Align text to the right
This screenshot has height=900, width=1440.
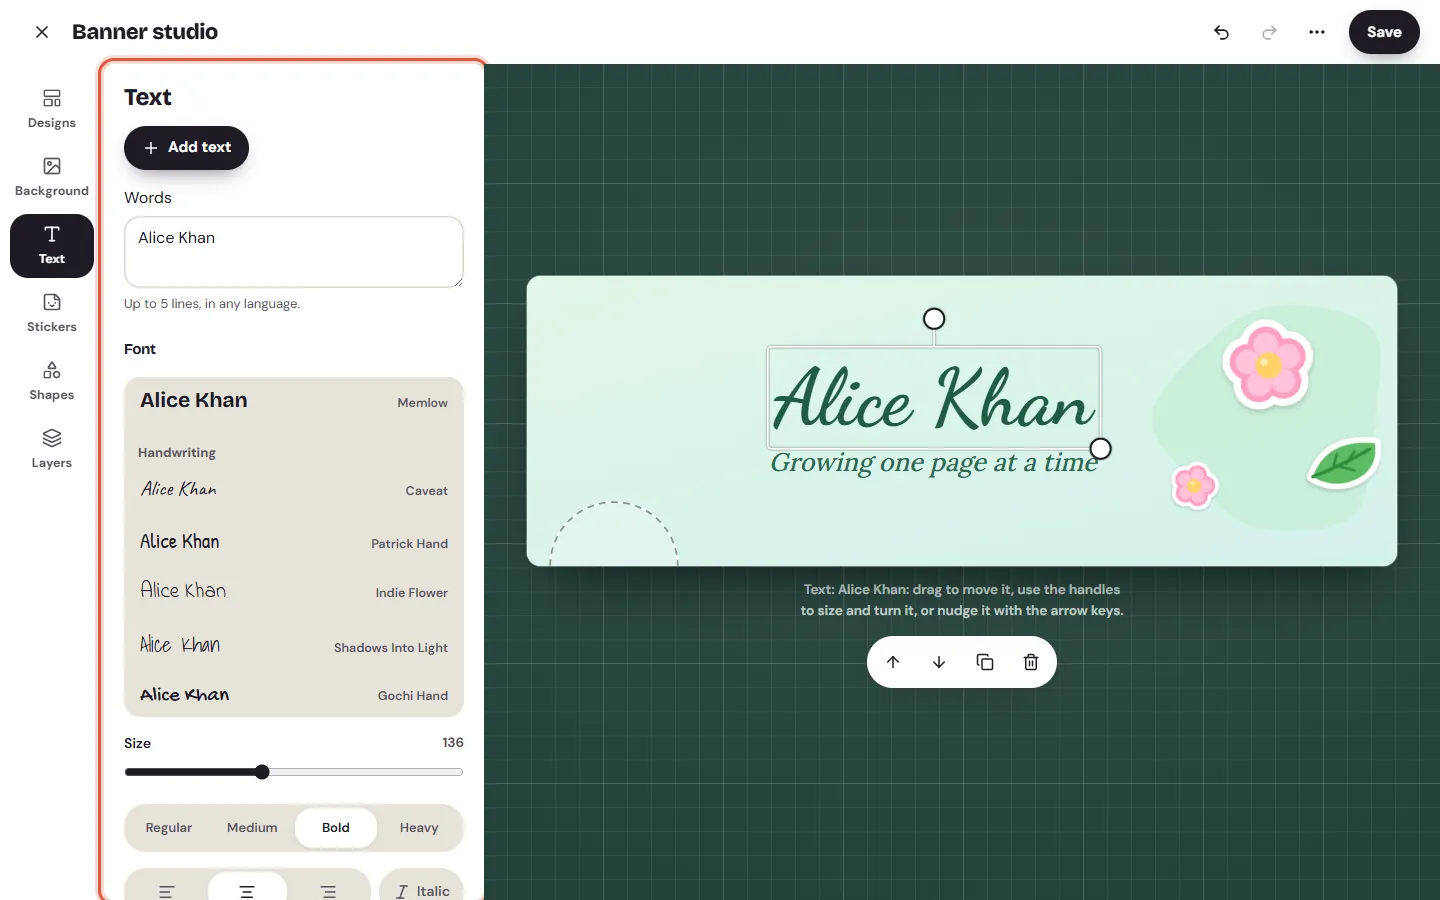point(328,890)
